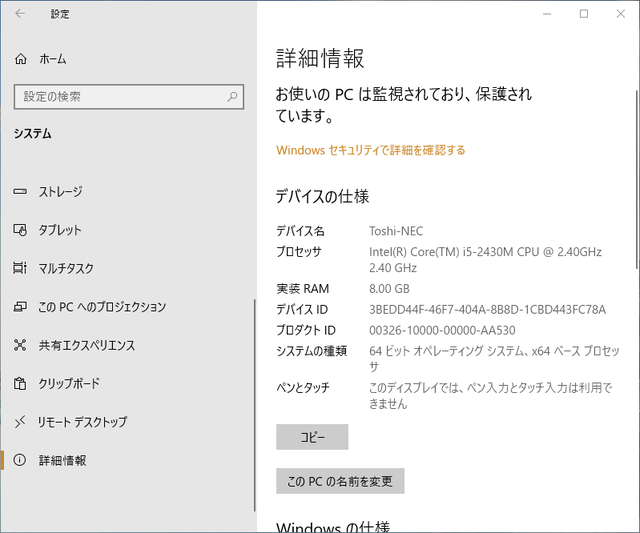Click この PC の名前を変更 button

[x=340, y=481]
